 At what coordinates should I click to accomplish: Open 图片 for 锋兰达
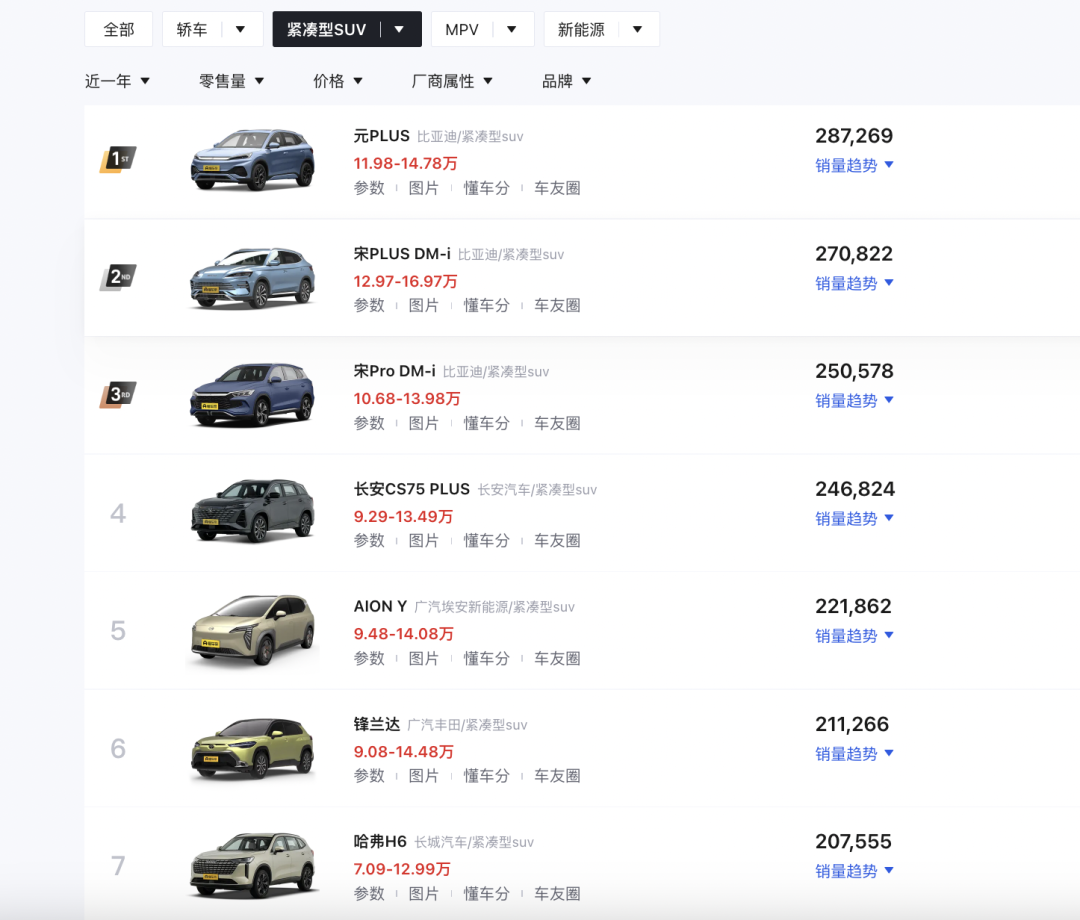(x=424, y=776)
